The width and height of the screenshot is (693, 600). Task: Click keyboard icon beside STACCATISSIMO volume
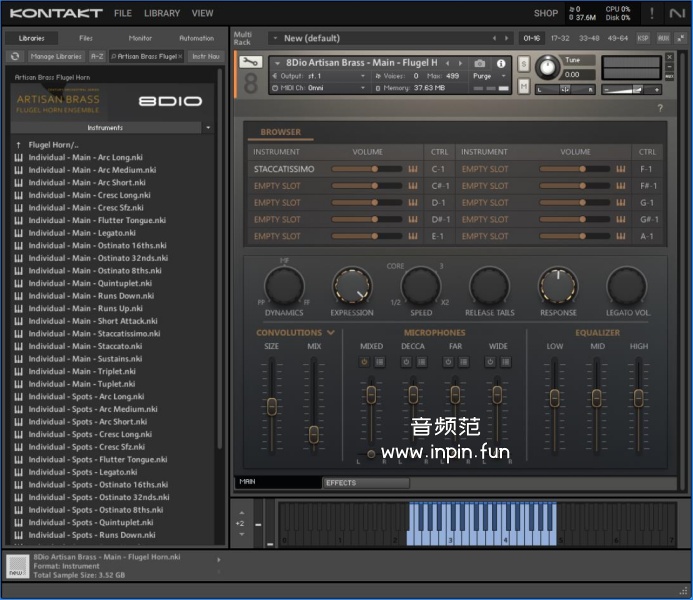tap(412, 169)
